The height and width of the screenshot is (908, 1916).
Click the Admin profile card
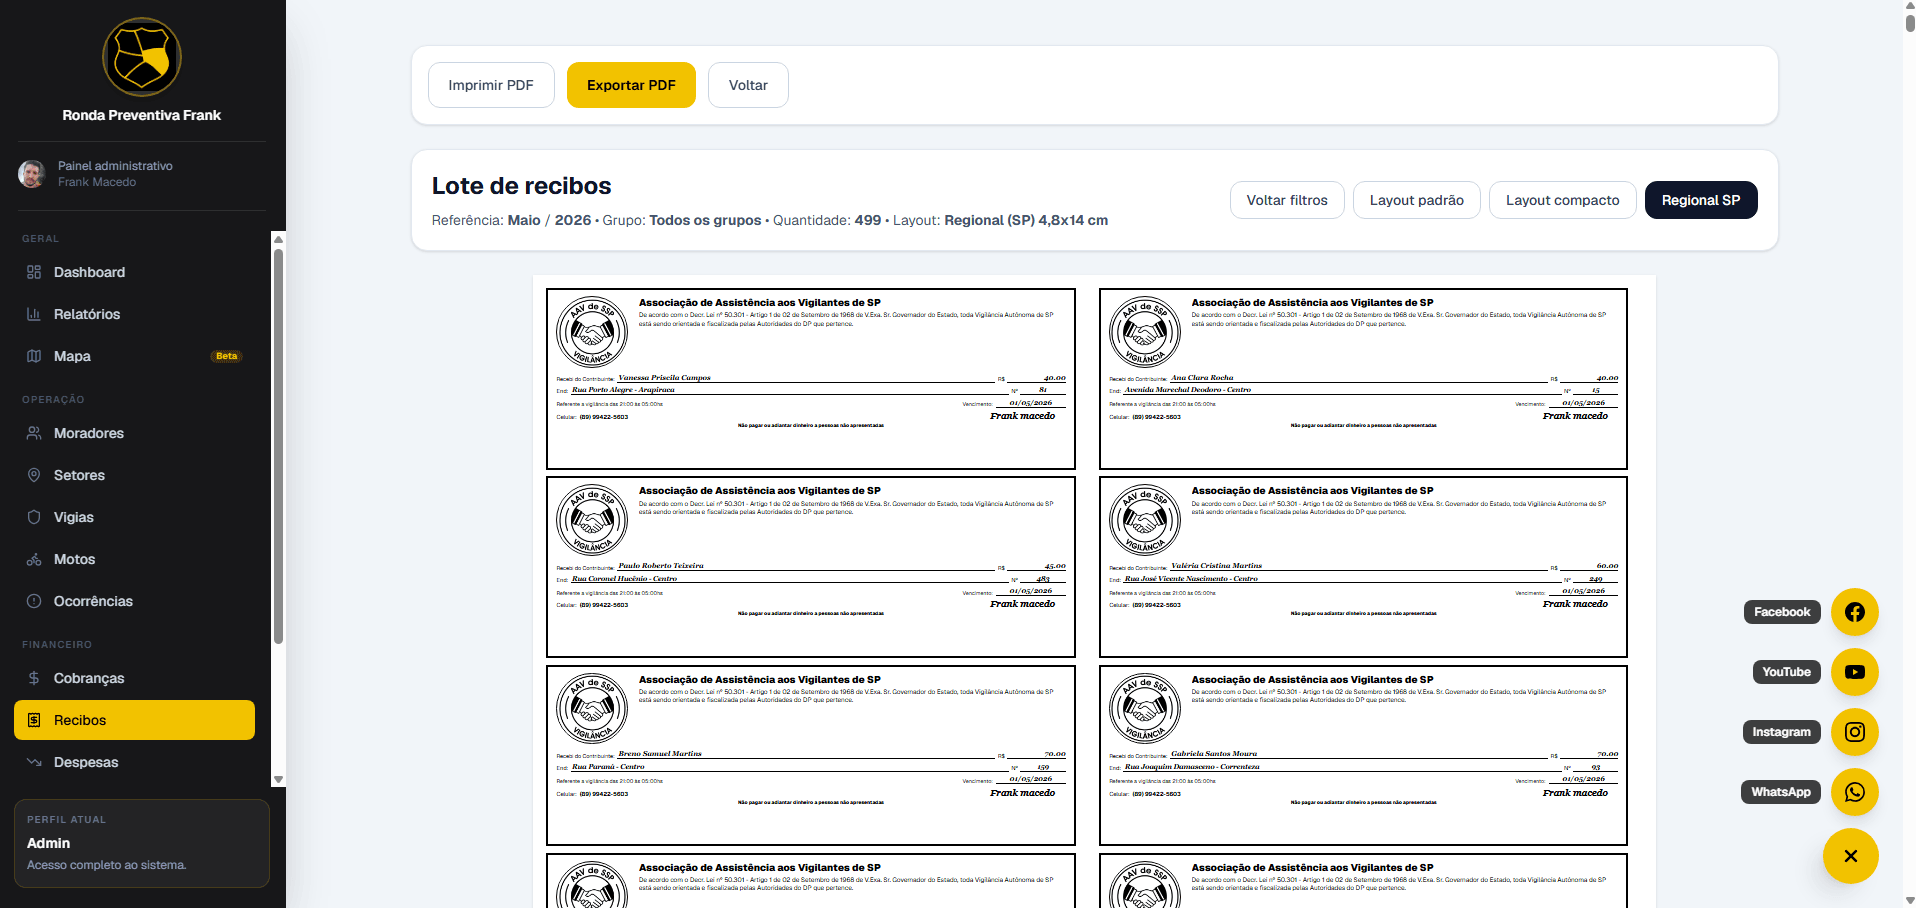142,843
